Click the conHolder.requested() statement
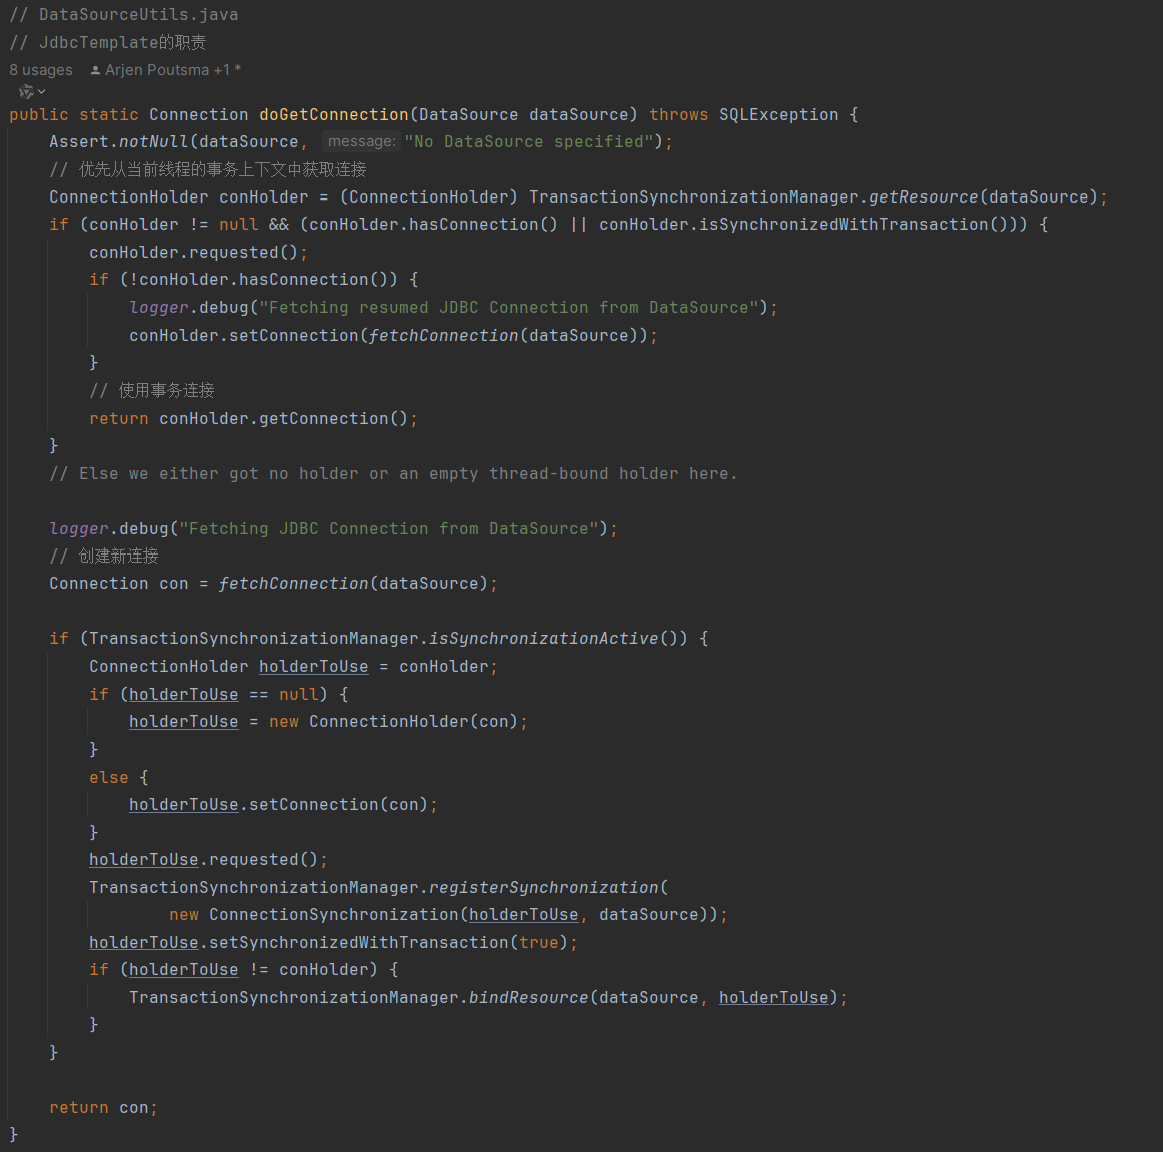The image size is (1163, 1152). pos(198,252)
